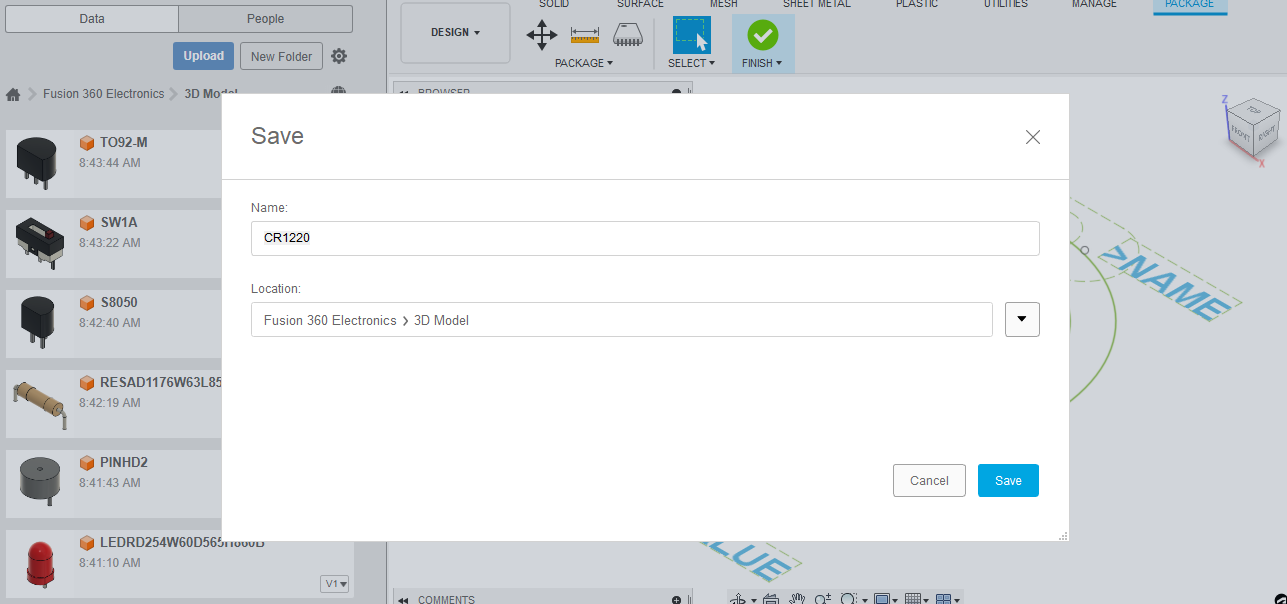The height and width of the screenshot is (604, 1287).
Task: Select the SW1A file name
Action: pos(121,223)
